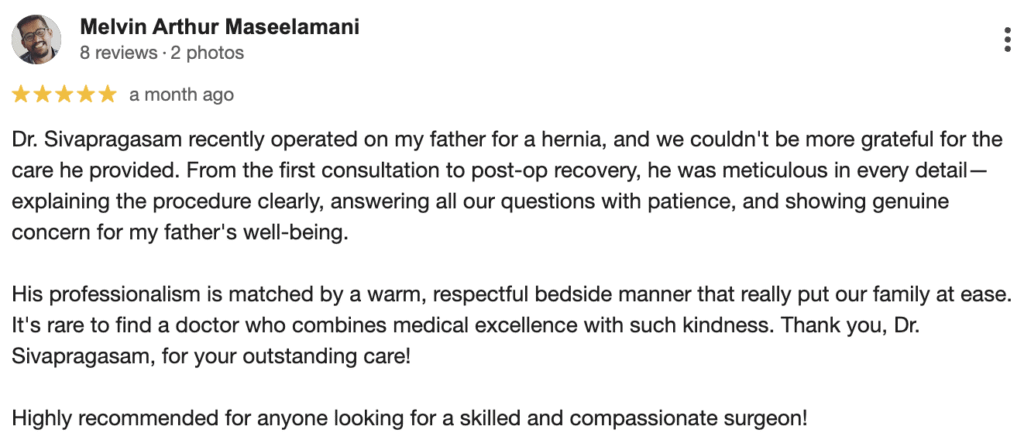Click line "Sivapragasam, for your outstanding care!"
Screen dimensions: 1024x440
point(212,357)
